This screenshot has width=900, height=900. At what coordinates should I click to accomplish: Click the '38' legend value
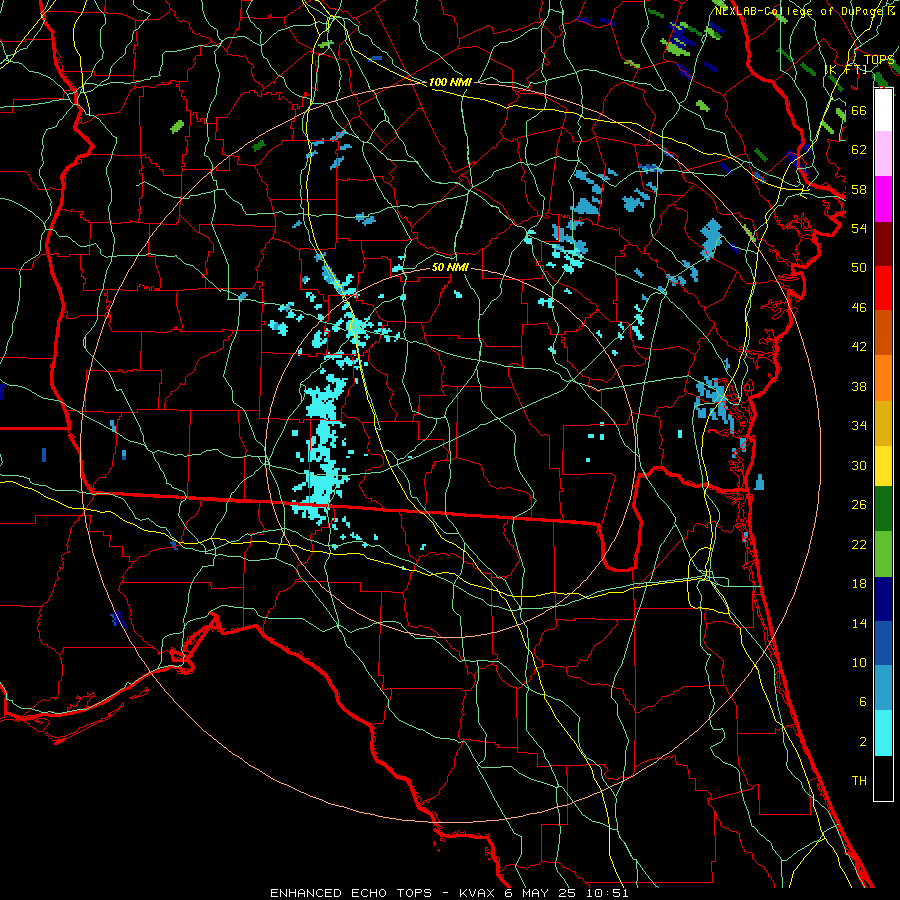(859, 387)
